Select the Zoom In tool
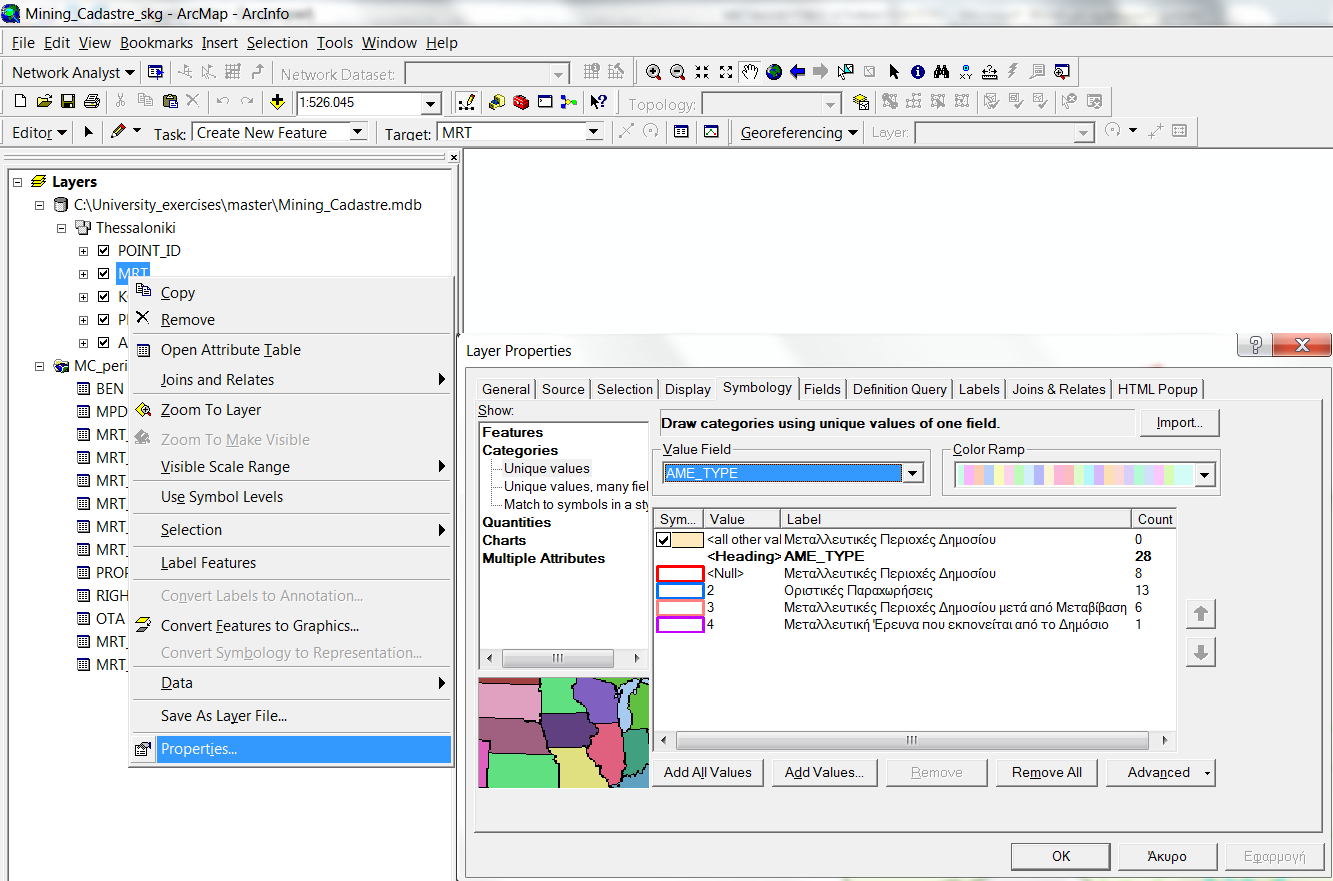 pyautogui.click(x=653, y=72)
